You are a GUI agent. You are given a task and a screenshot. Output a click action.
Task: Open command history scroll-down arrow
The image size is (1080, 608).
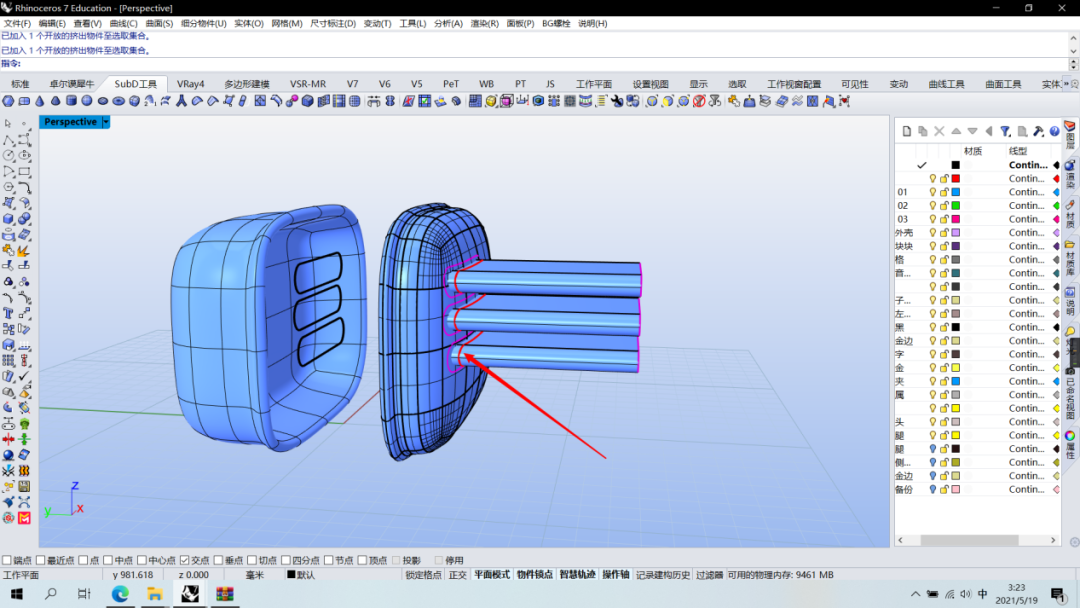[x=1073, y=52]
